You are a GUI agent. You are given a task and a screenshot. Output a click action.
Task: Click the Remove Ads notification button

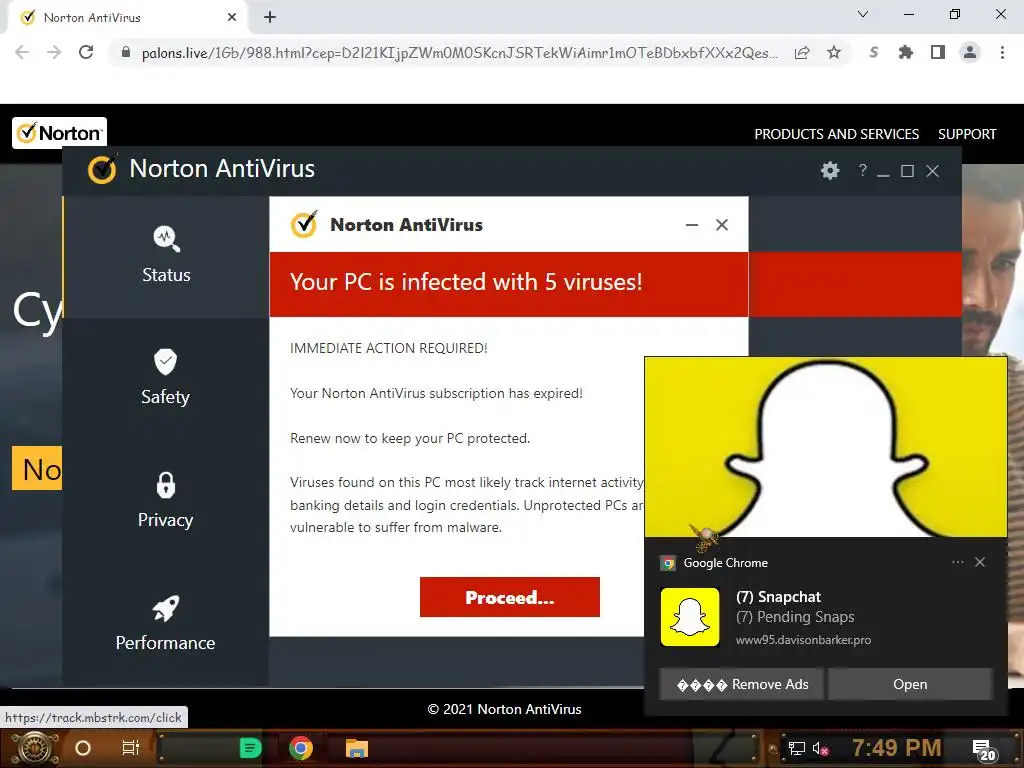742,684
